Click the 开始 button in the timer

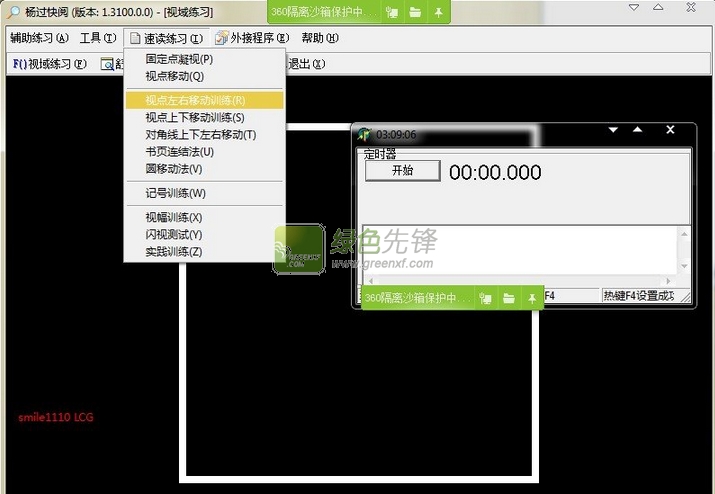[x=403, y=171]
